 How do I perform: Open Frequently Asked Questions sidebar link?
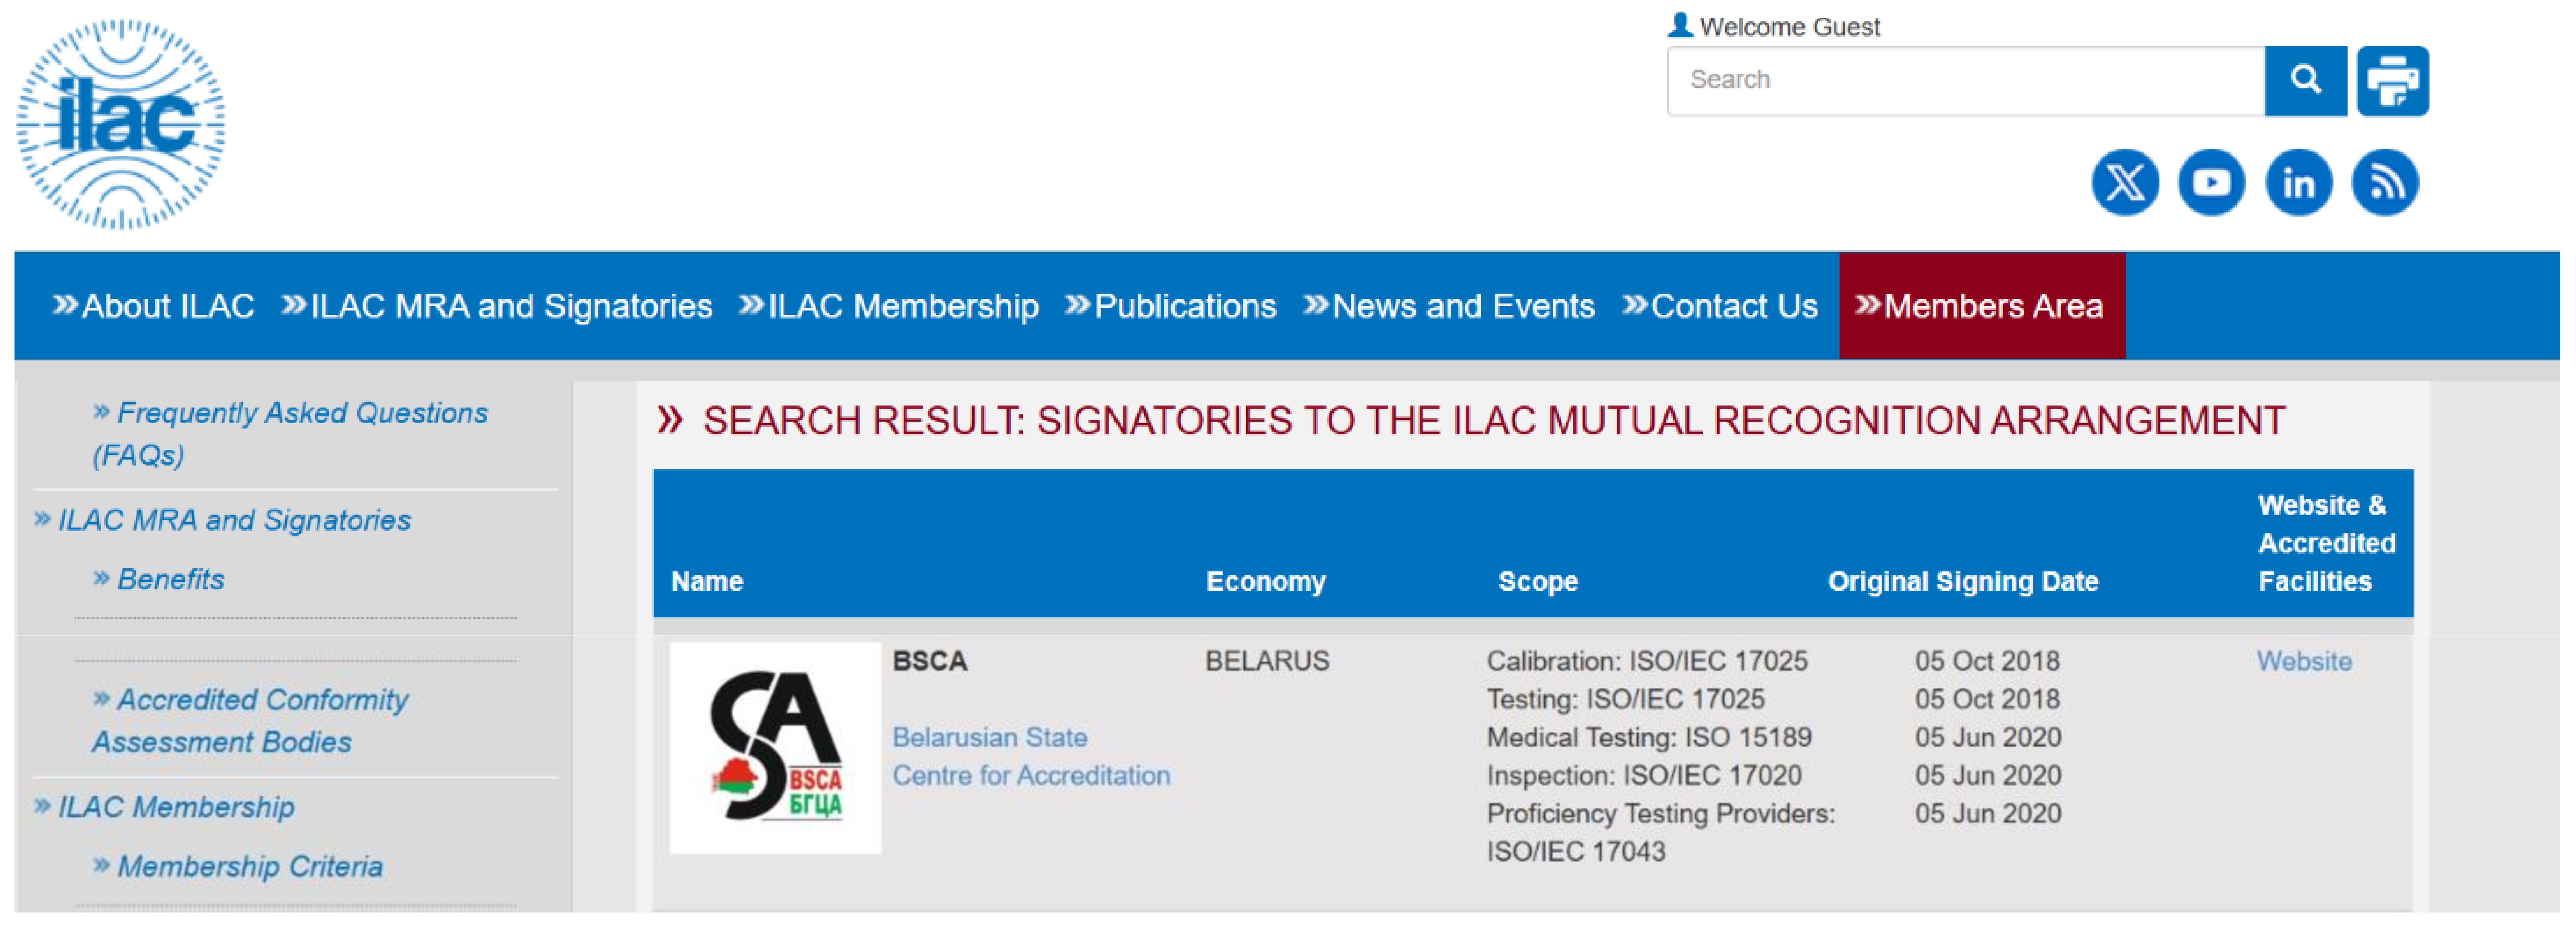tap(290, 433)
